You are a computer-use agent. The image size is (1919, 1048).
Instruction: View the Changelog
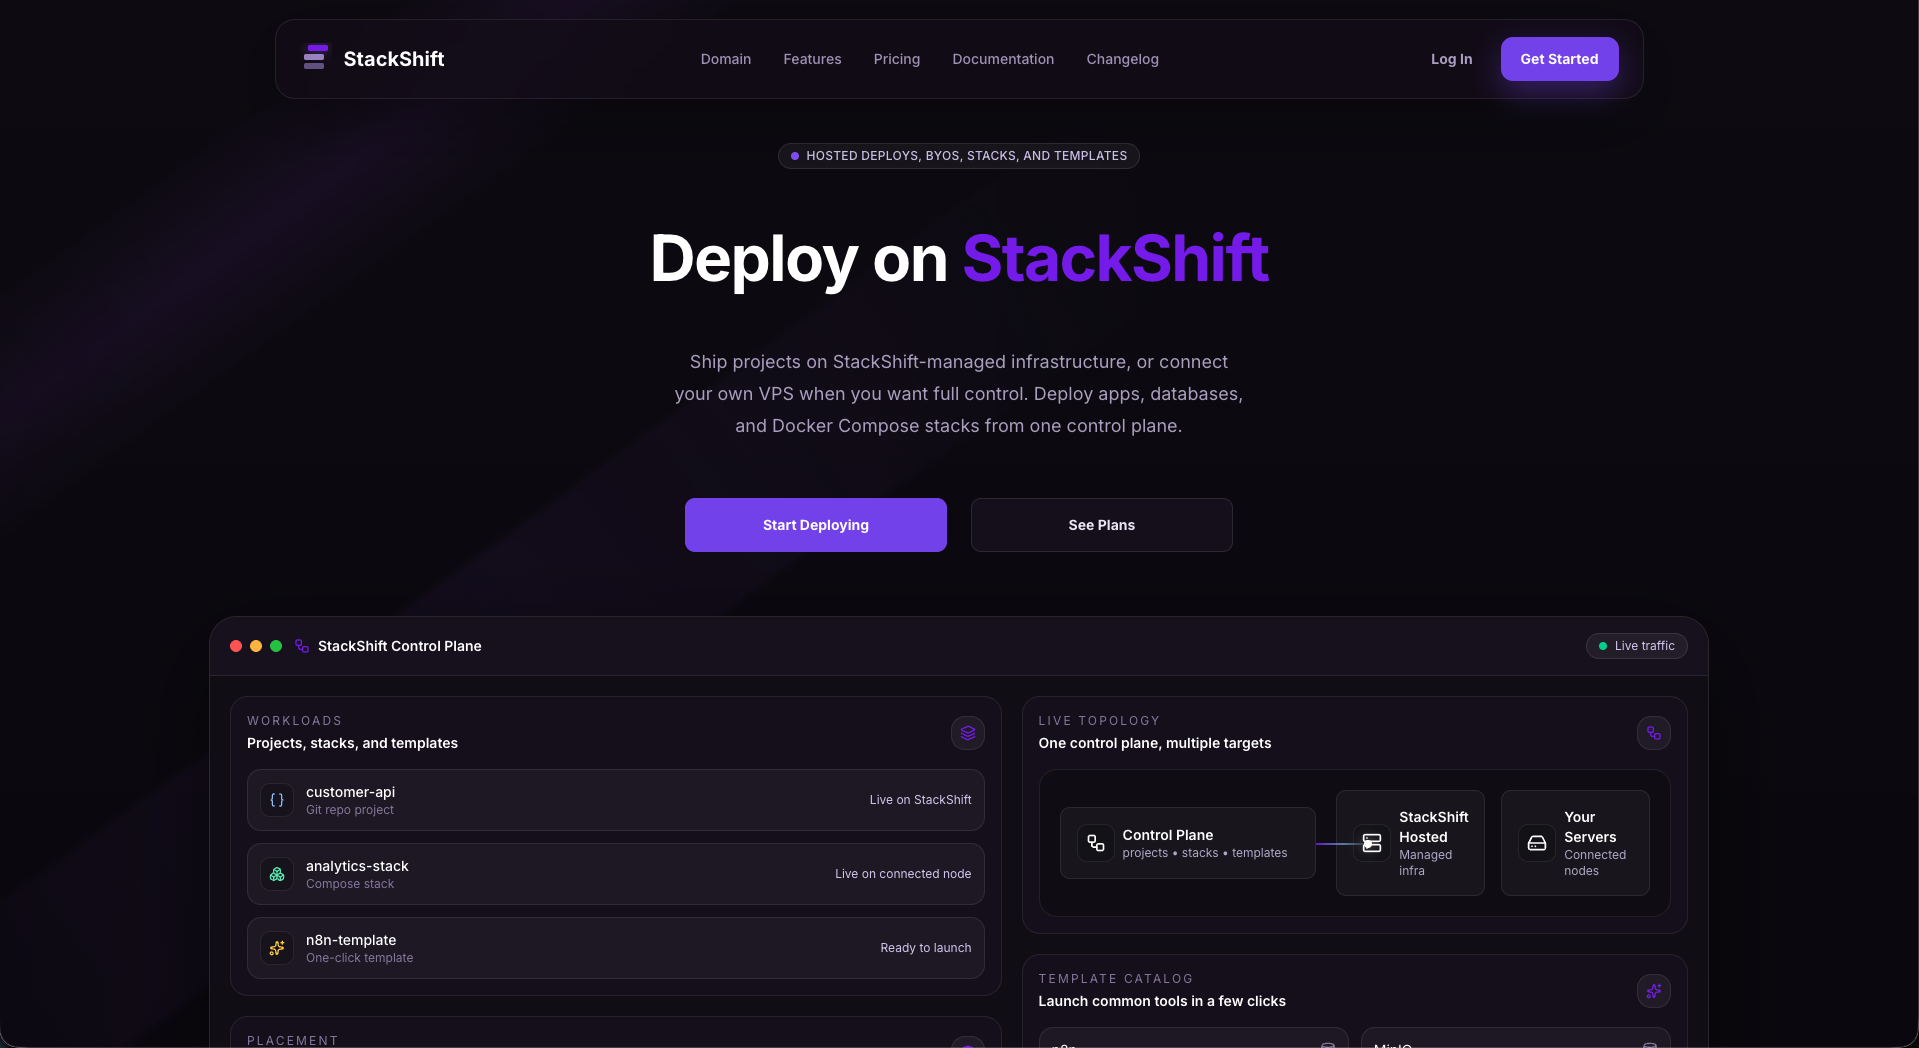coord(1122,59)
